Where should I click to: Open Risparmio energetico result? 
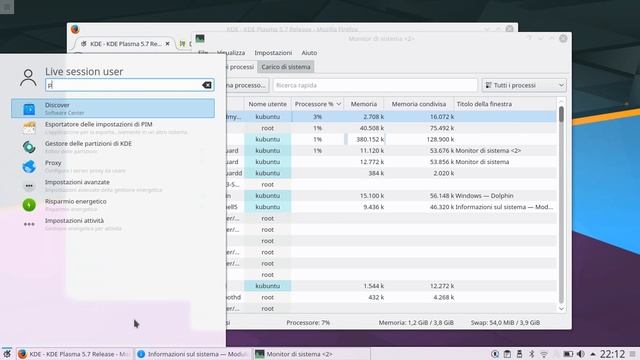113,205
